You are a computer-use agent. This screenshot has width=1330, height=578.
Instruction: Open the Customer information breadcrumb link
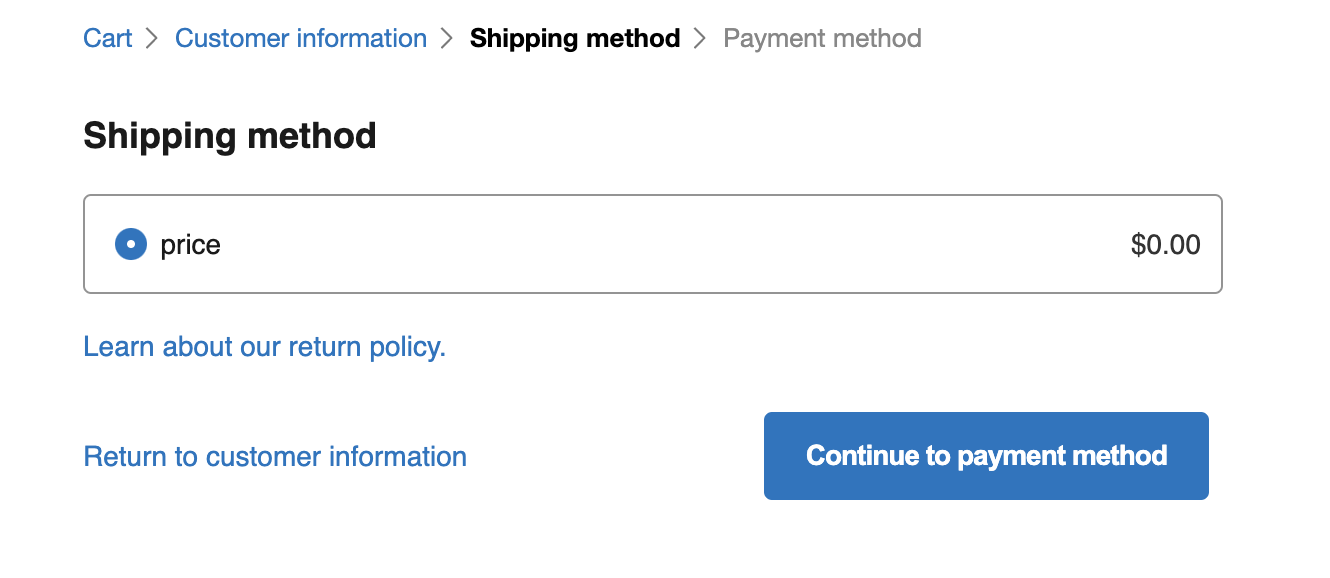[x=300, y=38]
